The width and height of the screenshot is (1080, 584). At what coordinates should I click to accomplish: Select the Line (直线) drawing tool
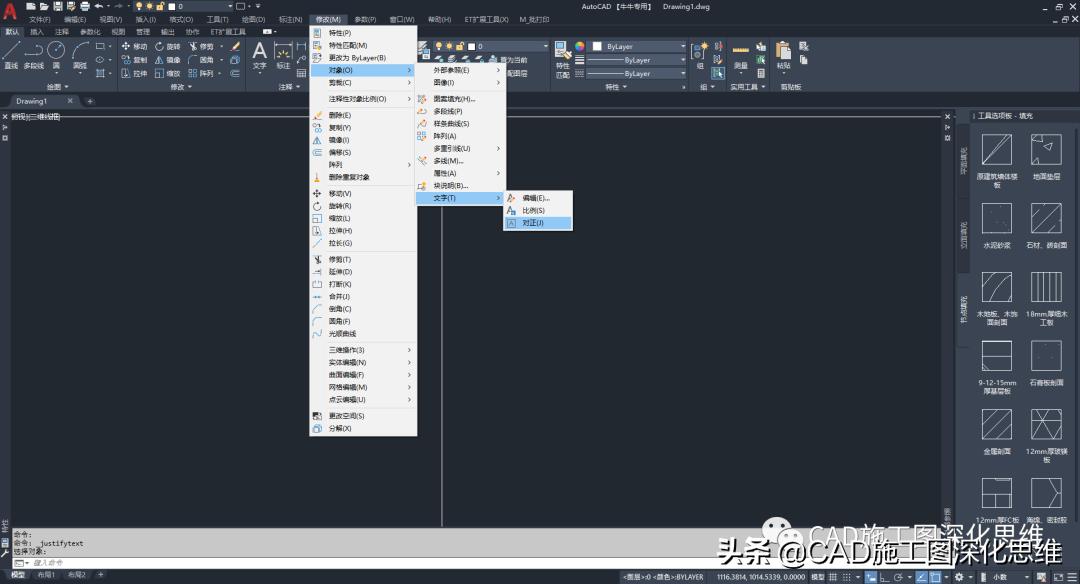point(10,55)
